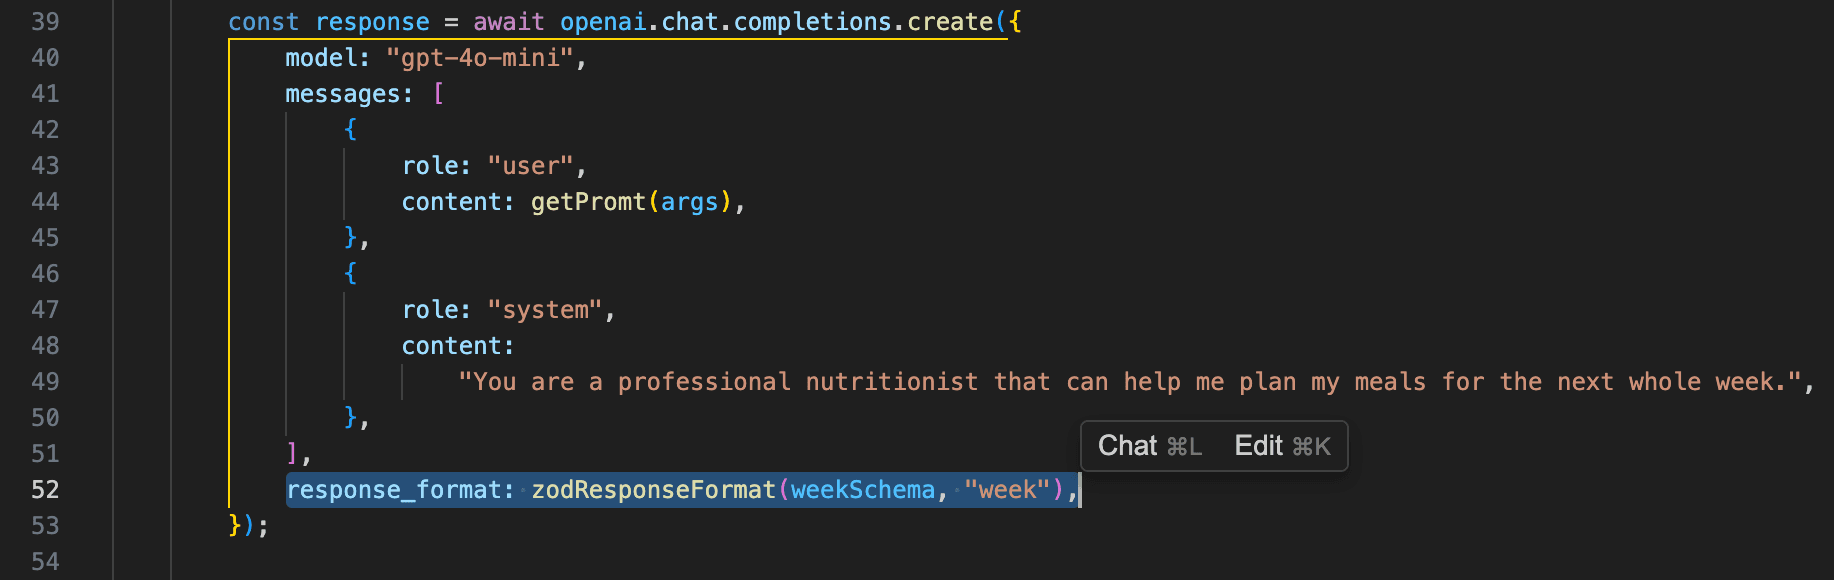Place cursor on "gpt-4o-mini" model string

click(x=480, y=58)
